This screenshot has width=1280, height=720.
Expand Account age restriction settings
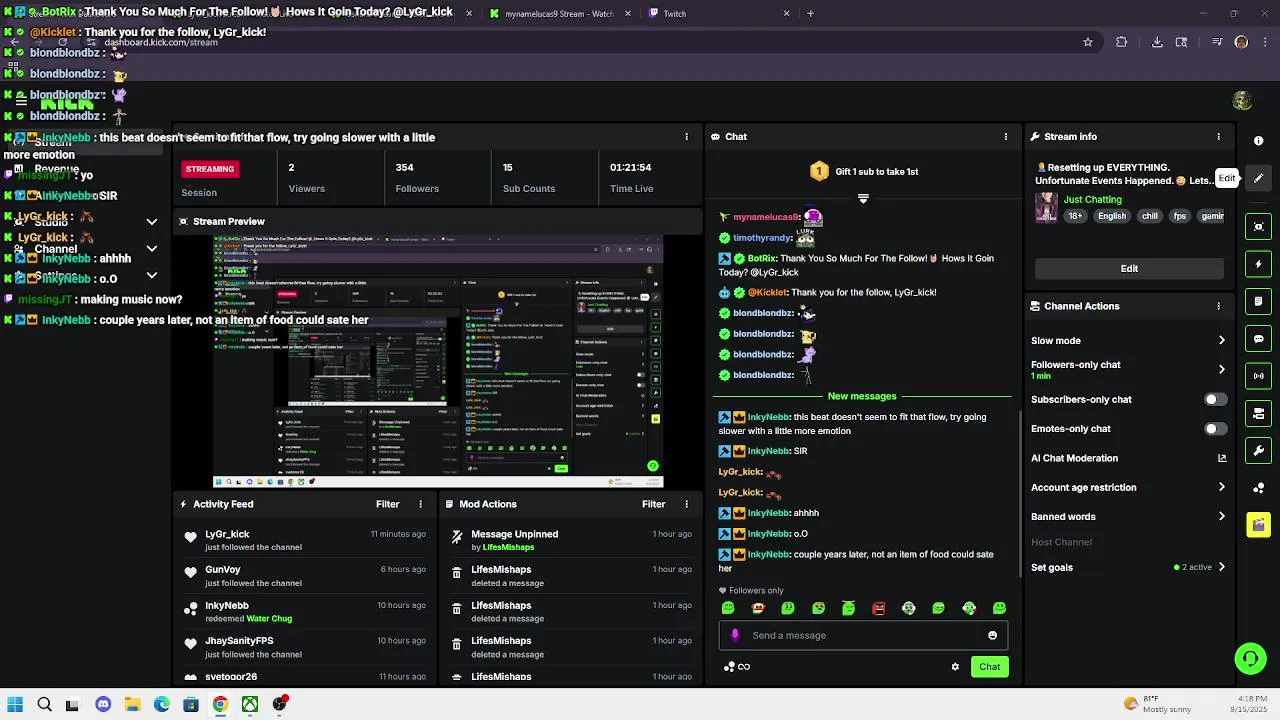pos(1221,488)
